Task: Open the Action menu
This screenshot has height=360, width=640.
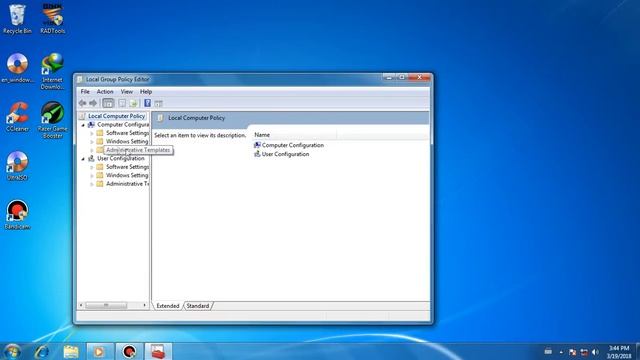Action: pos(105,91)
